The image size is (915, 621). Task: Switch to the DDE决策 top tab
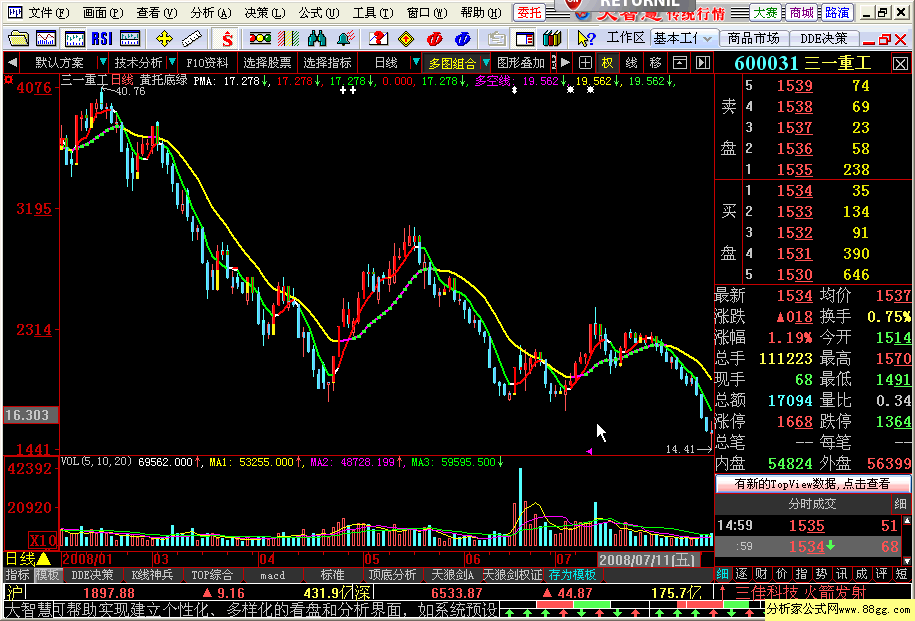click(823, 39)
